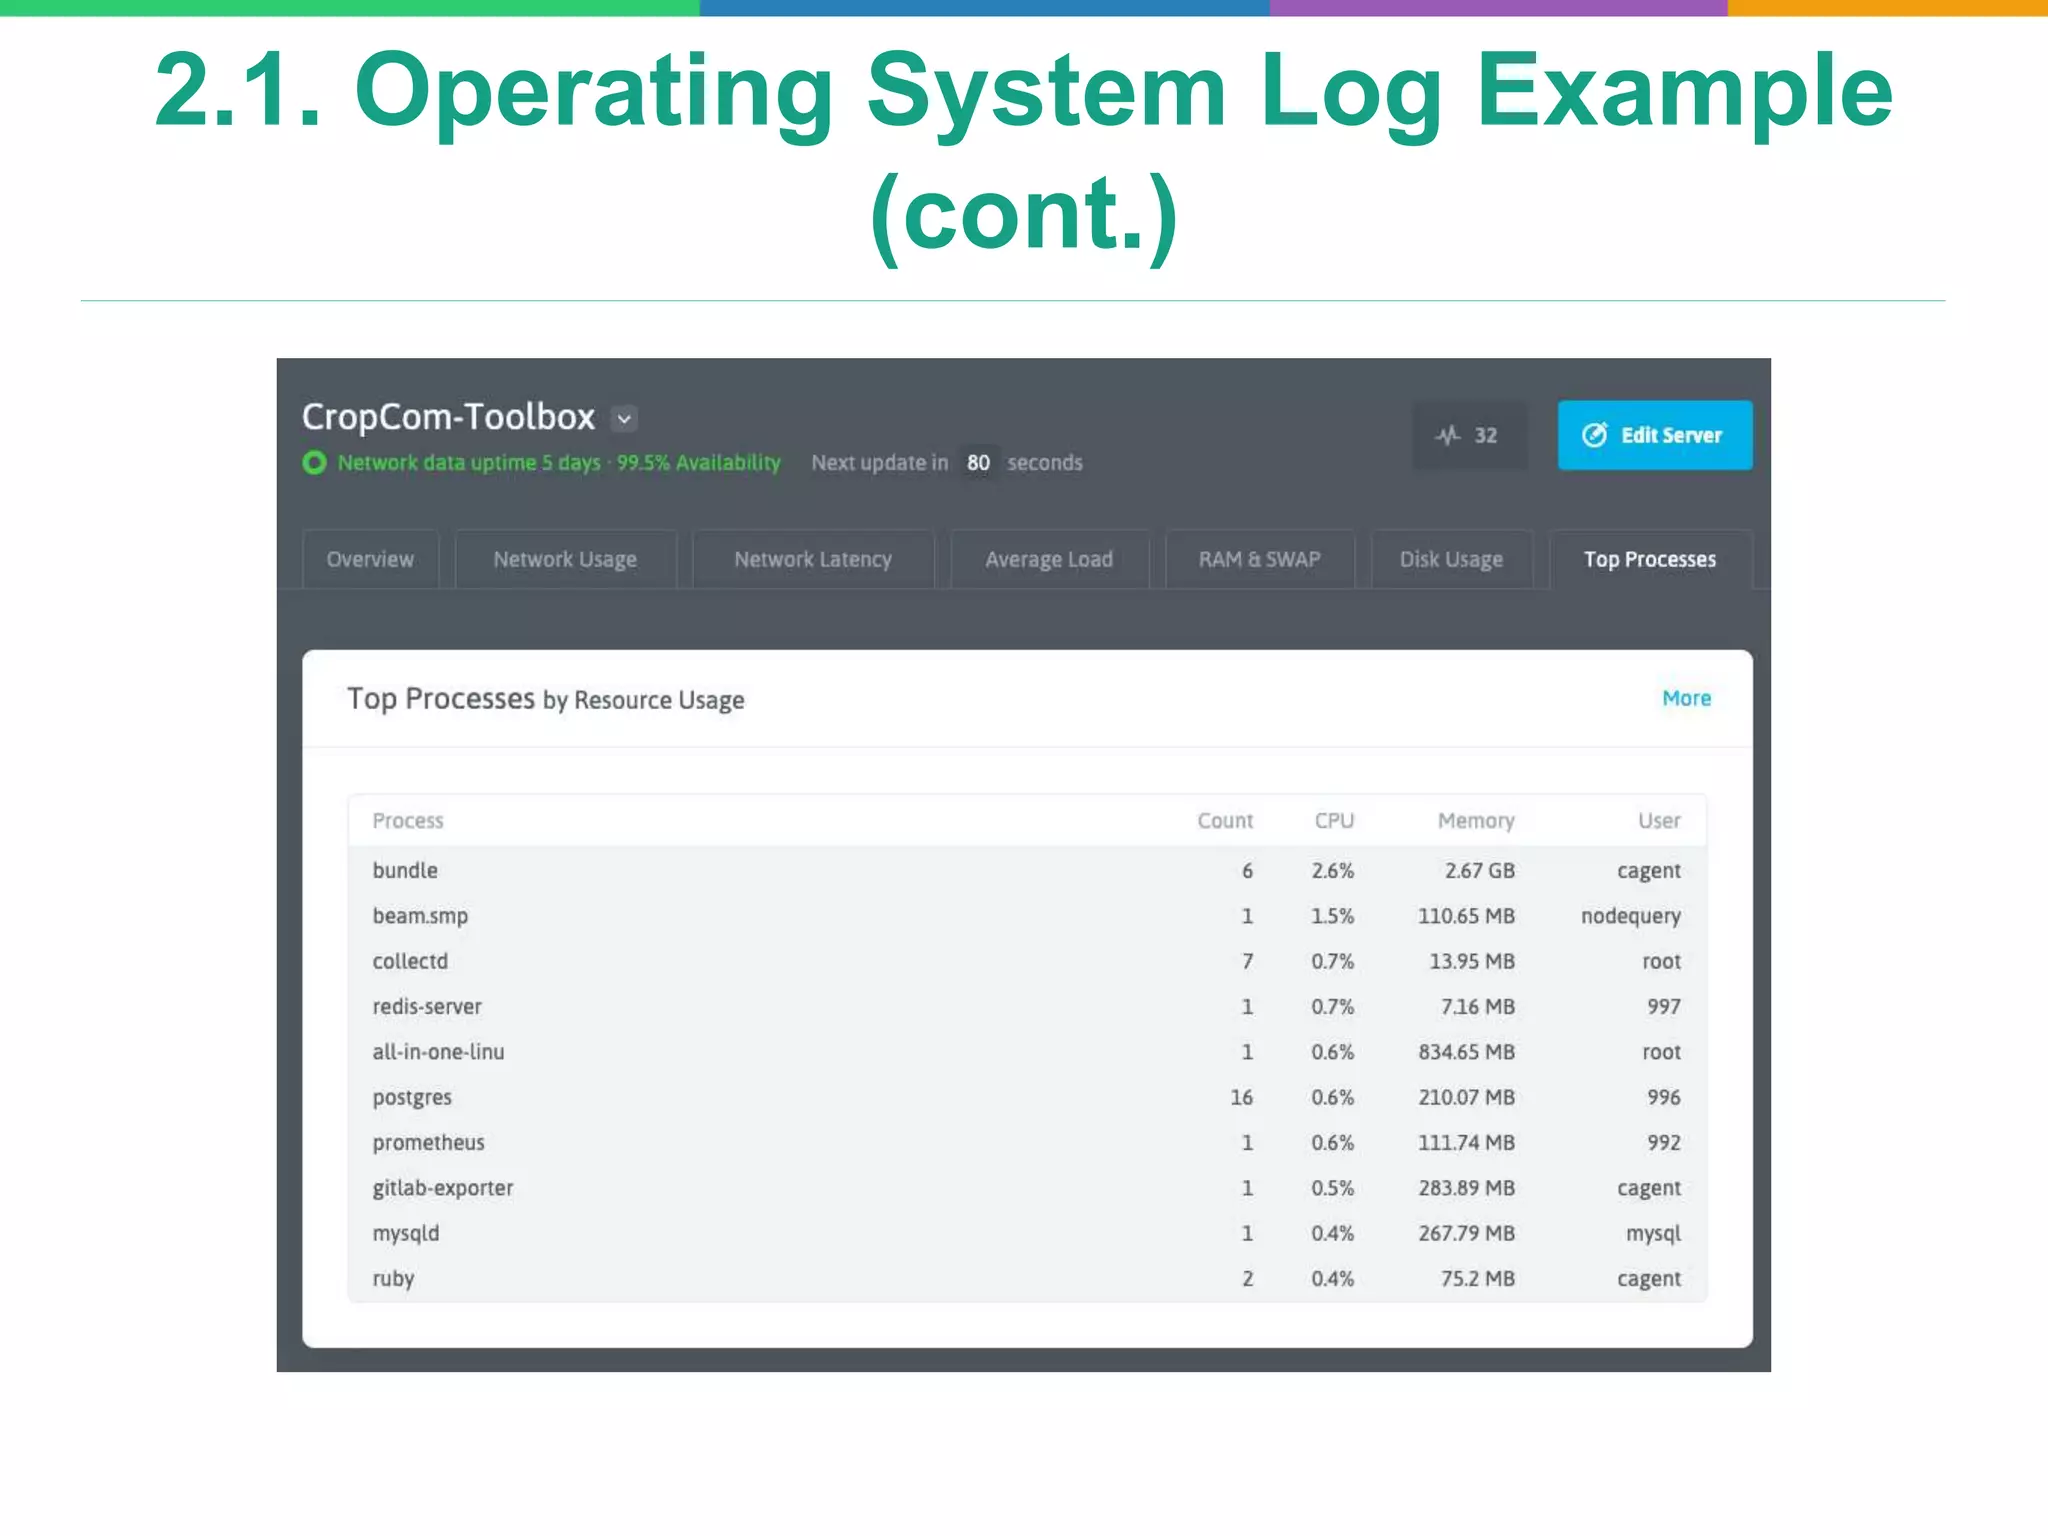Select the postgres process name
The image size is (2048, 1536).
point(412,1098)
